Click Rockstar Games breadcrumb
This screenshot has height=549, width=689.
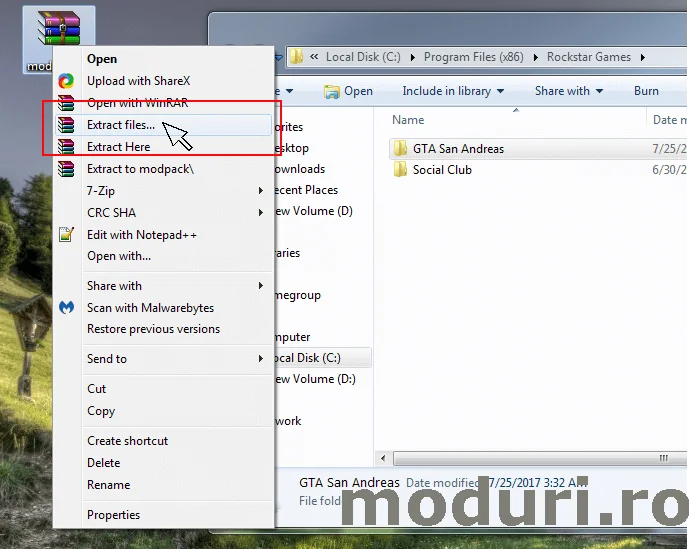click(588, 57)
